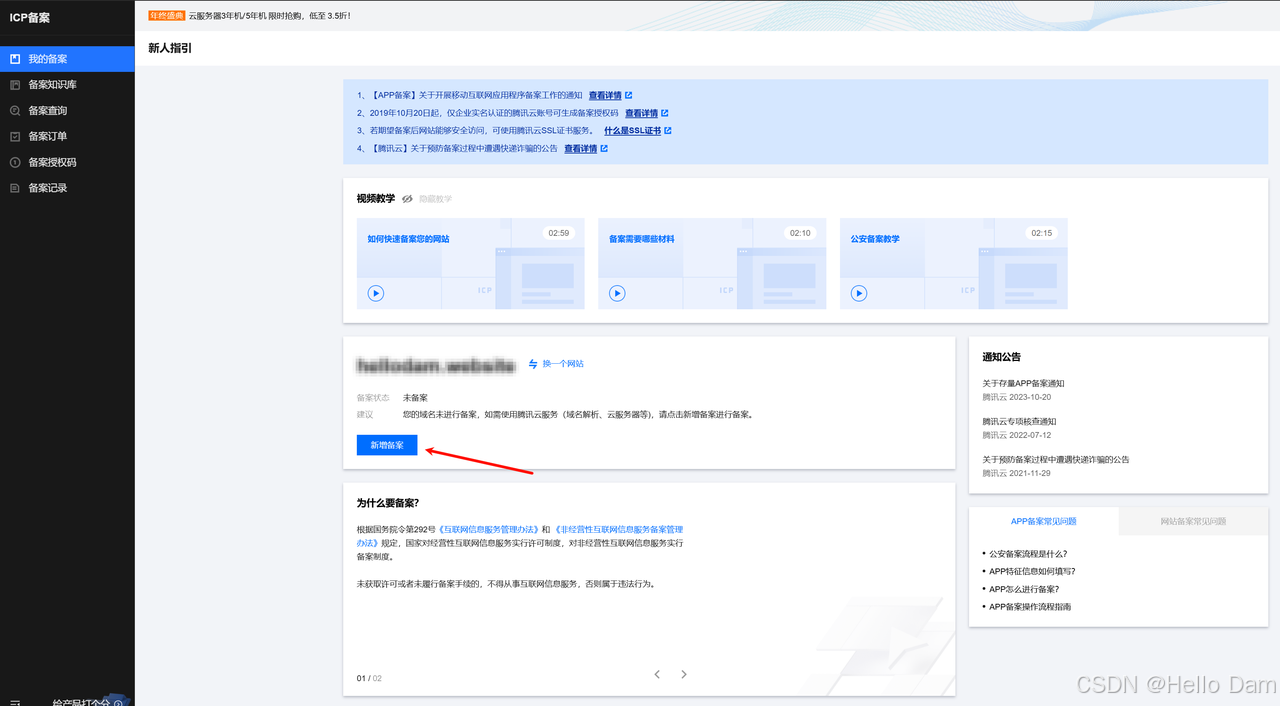
Task: Open APP备案操作流程指南
Action: tap(1030, 606)
